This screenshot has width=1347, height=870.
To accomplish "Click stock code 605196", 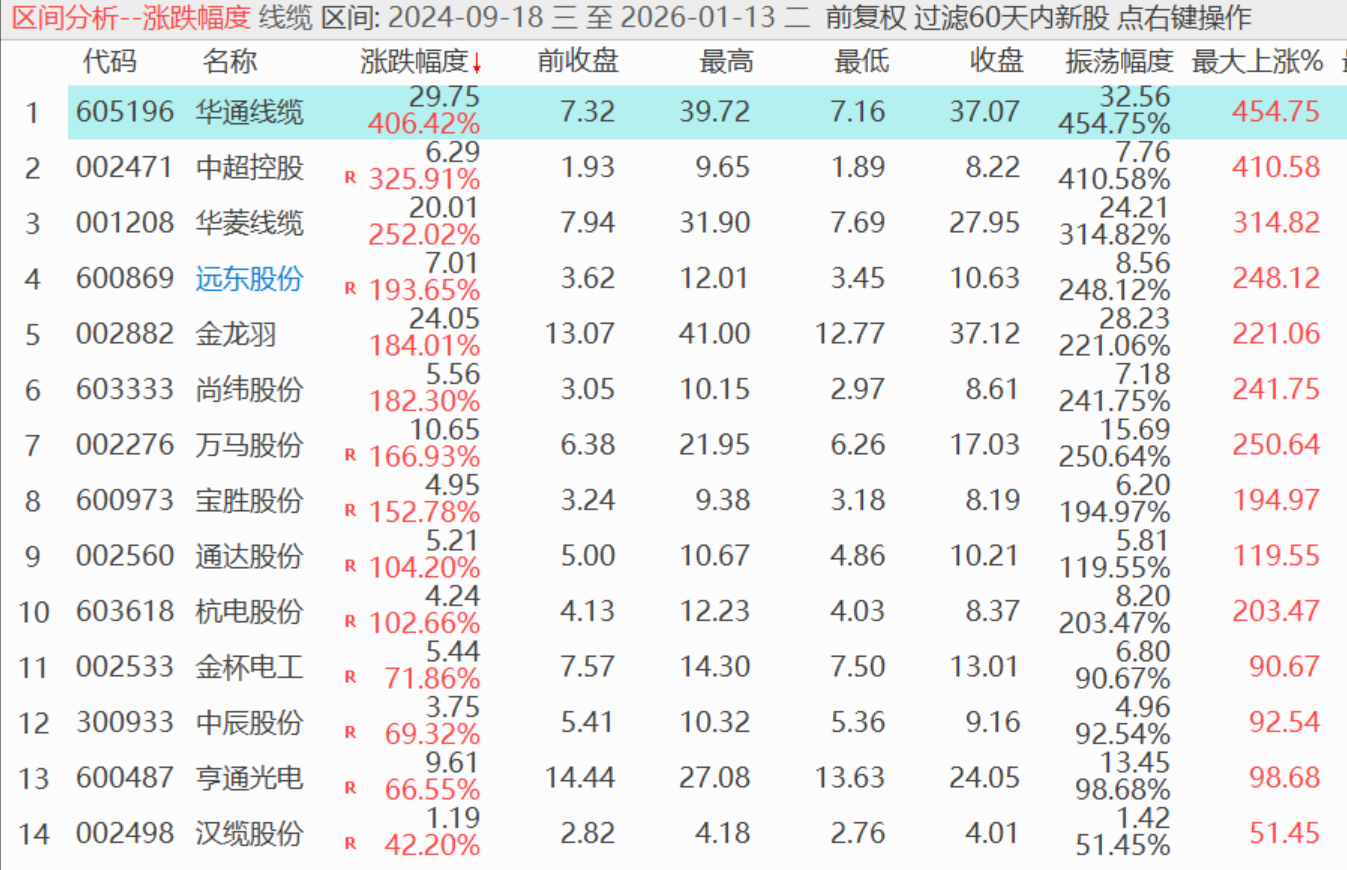I will pyautogui.click(x=125, y=112).
